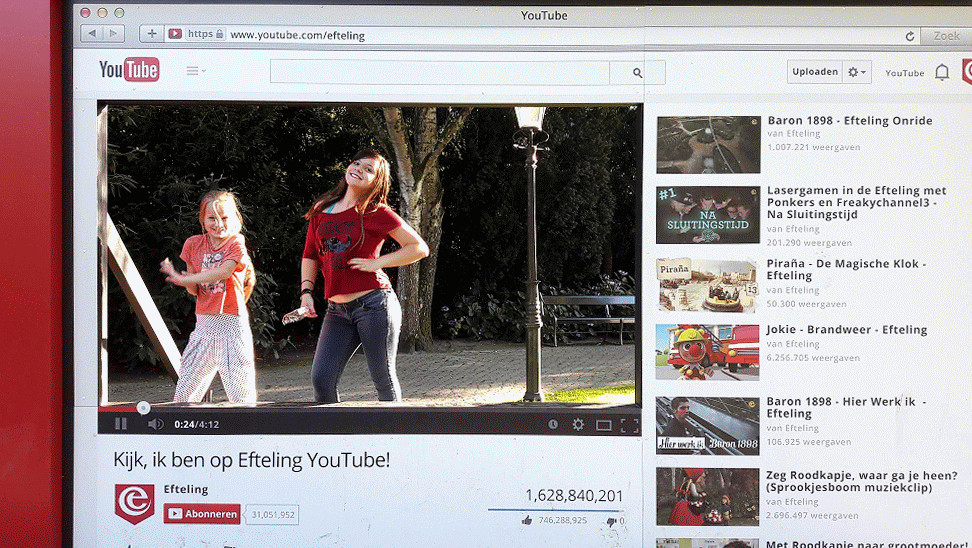Click the 0:24/4:12 time display

197,425
